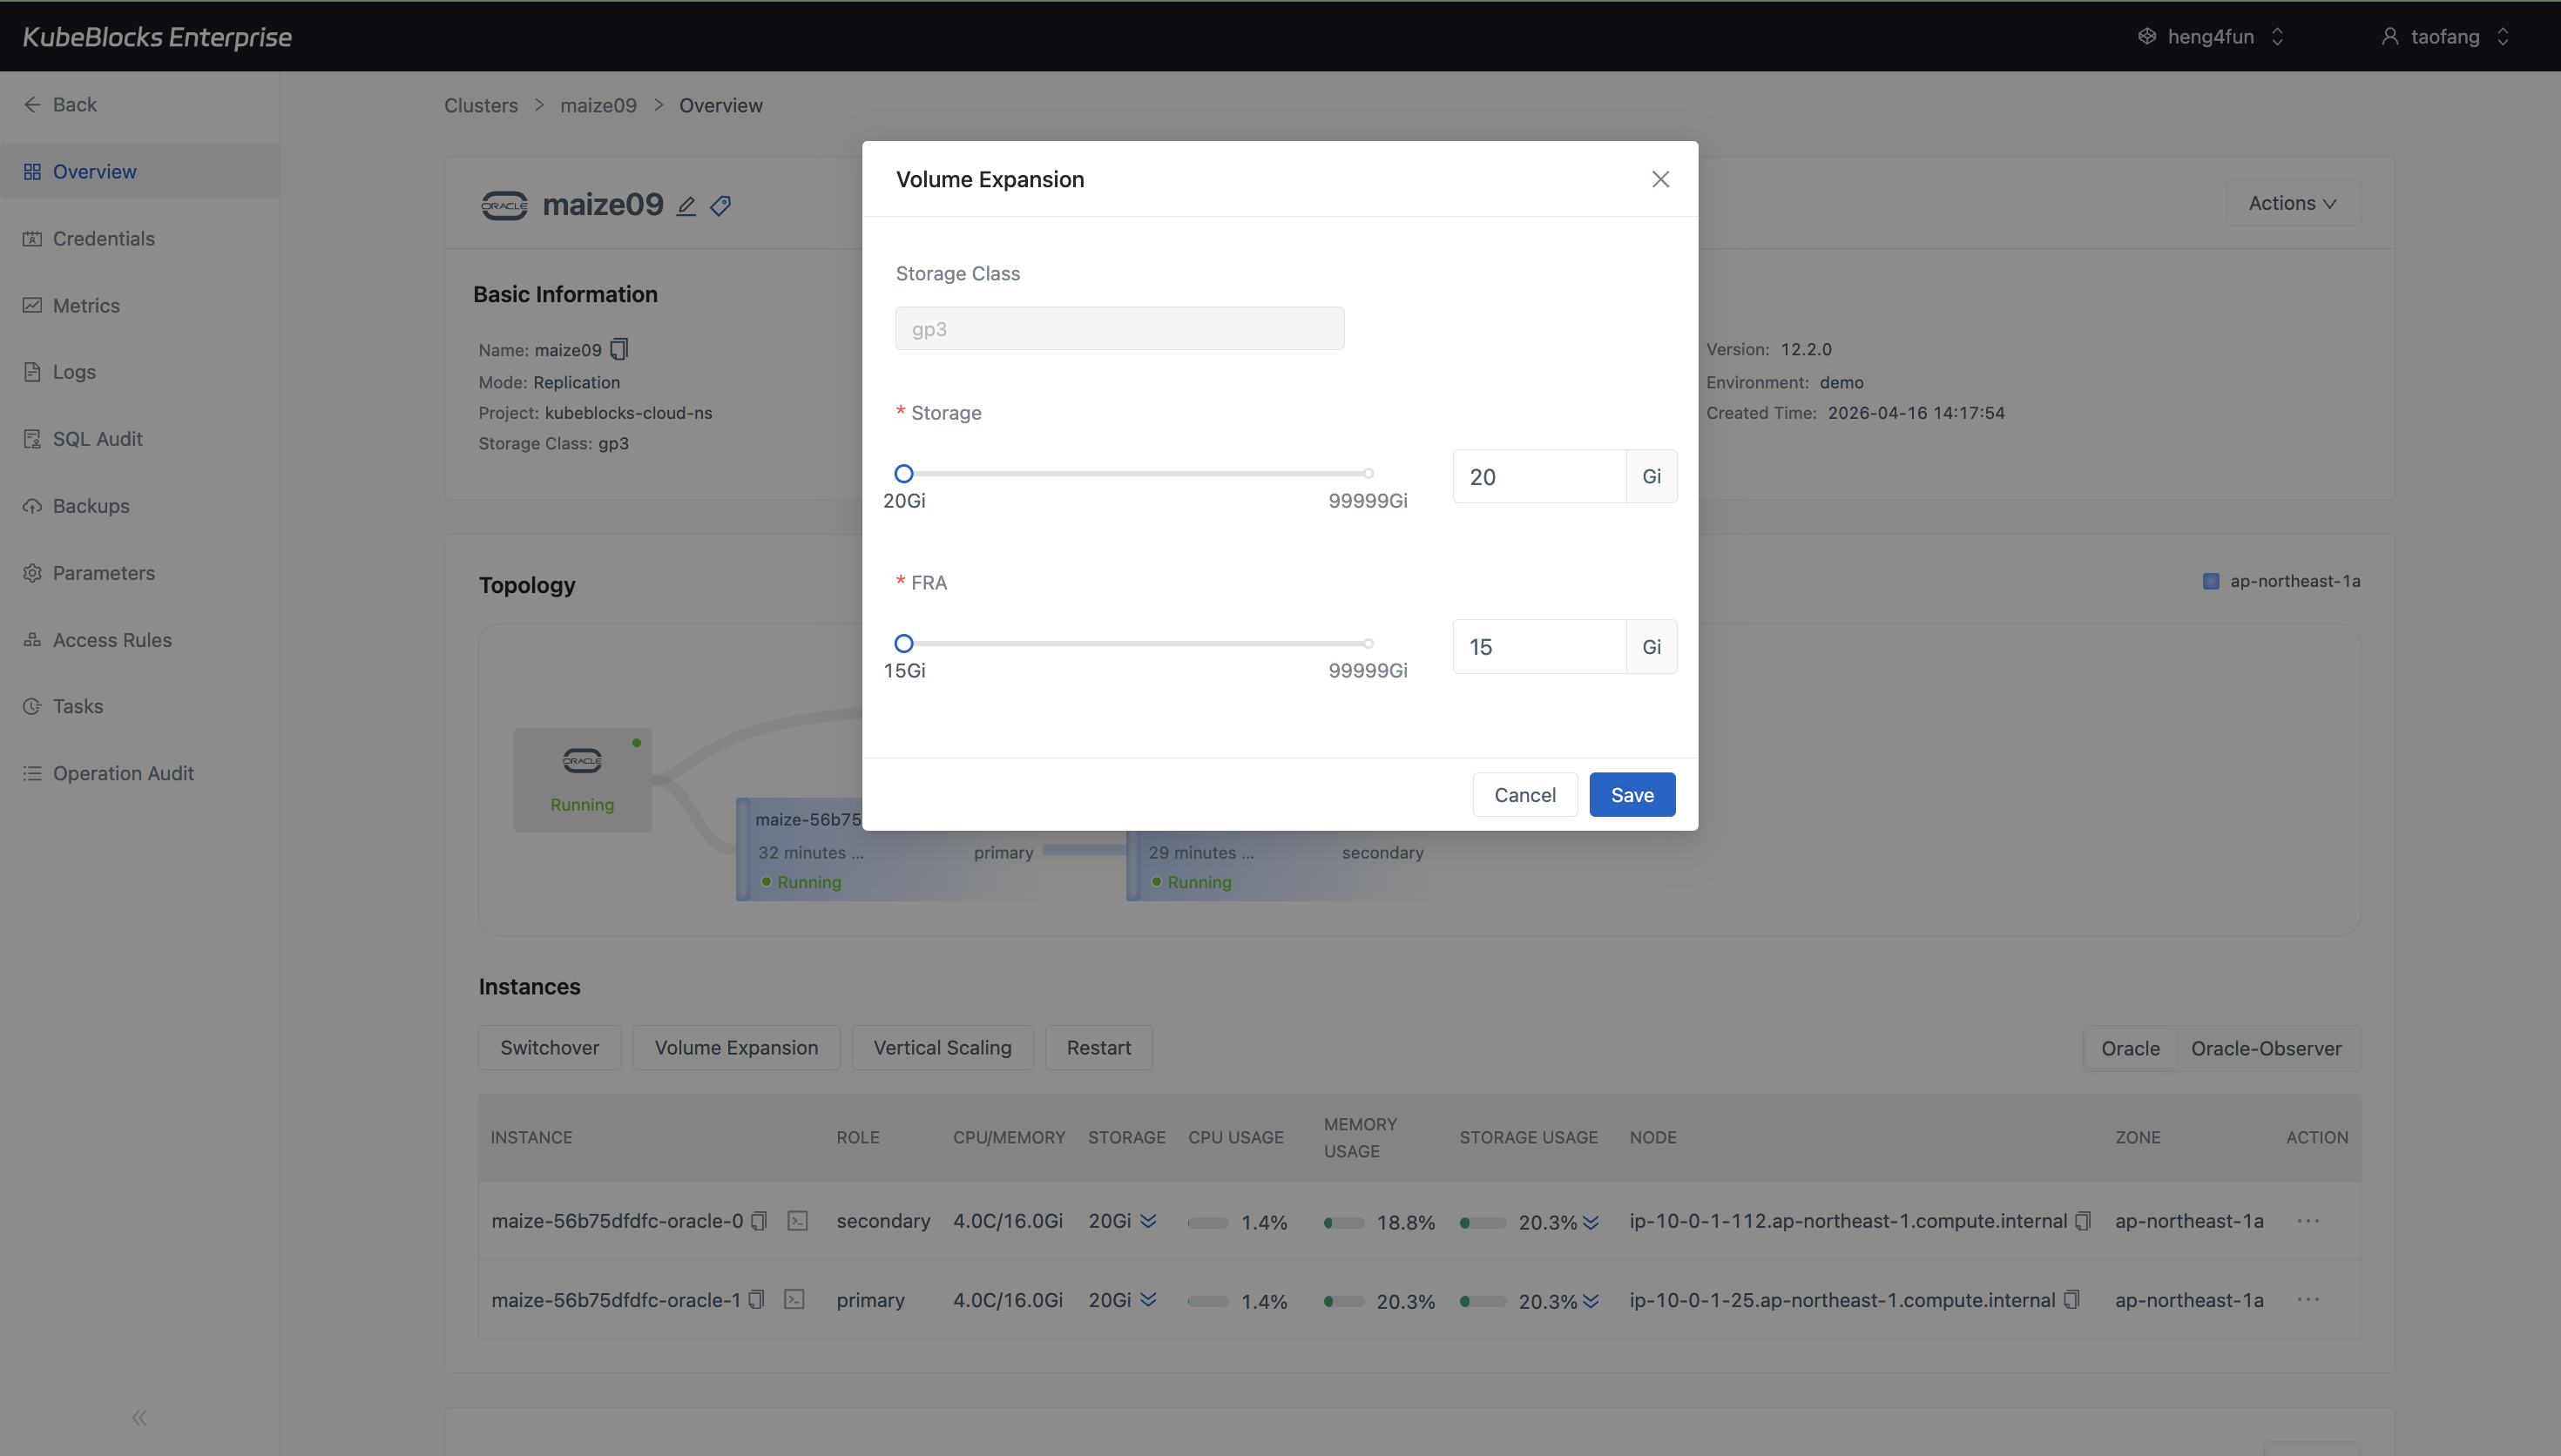Copy node name ip-10-0-1-112
The height and width of the screenshot is (1456, 2561).
click(x=2083, y=1221)
